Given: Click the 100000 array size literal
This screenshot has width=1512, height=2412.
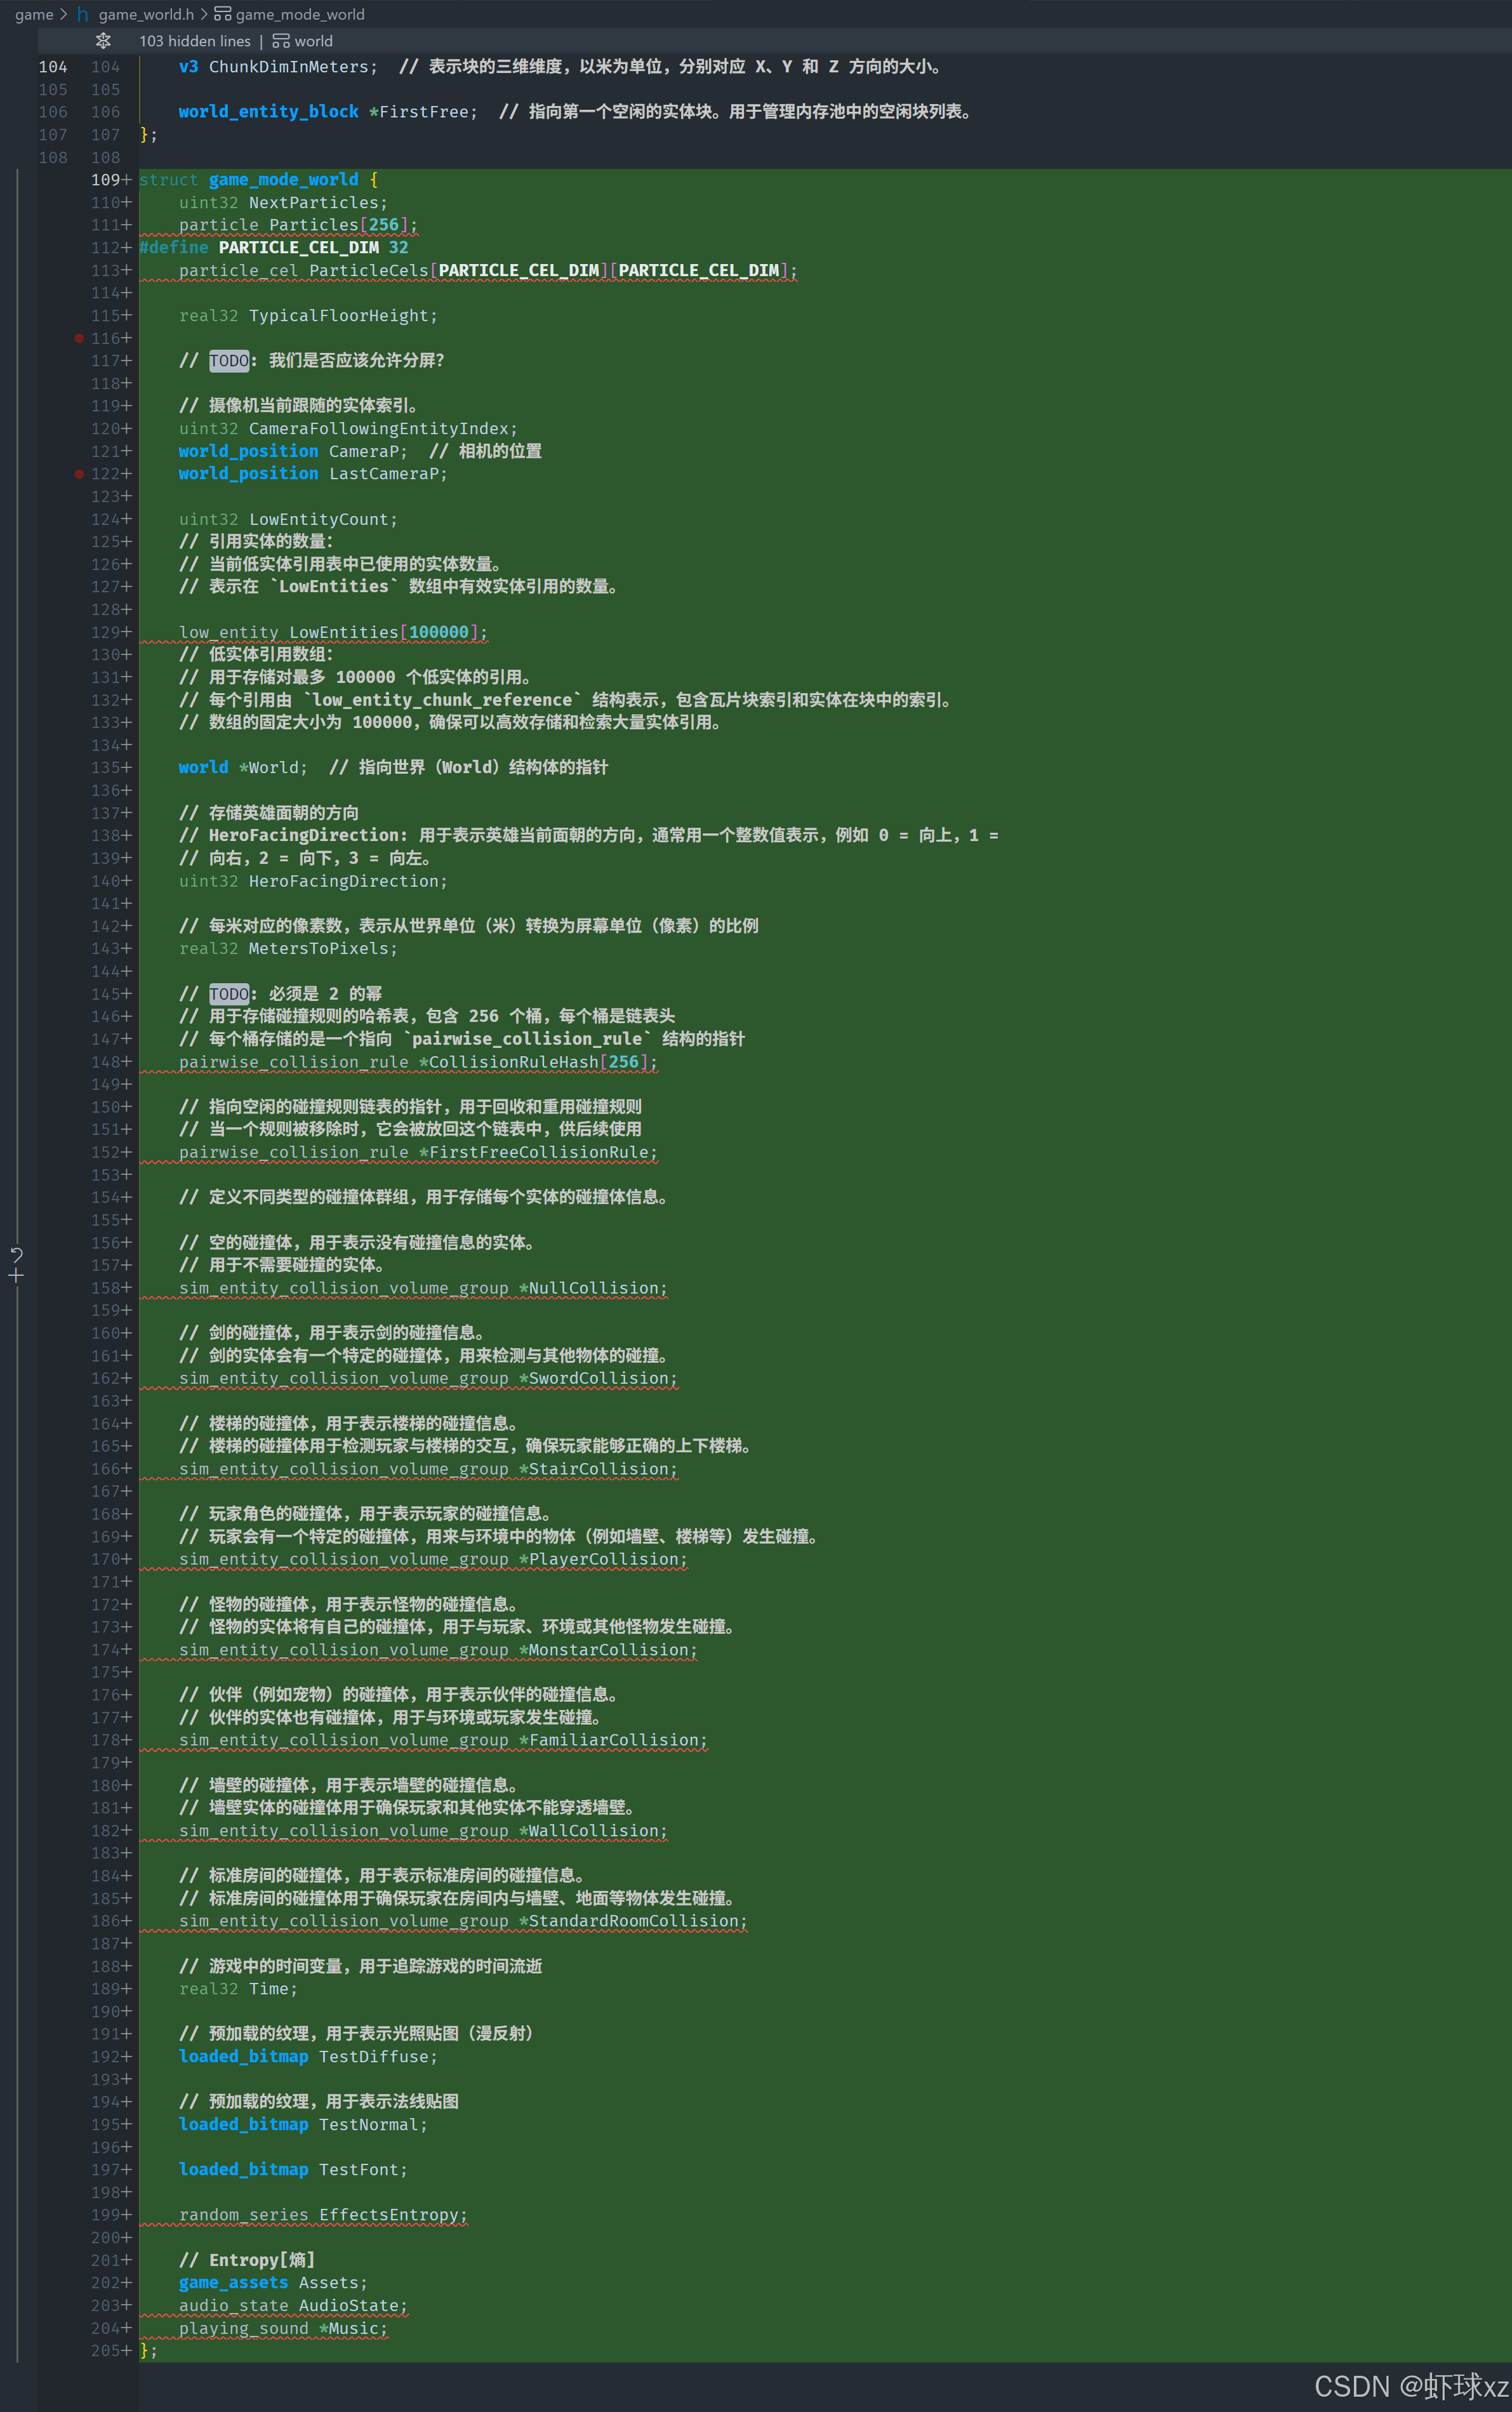Looking at the screenshot, I should click(x=438, y=632).
